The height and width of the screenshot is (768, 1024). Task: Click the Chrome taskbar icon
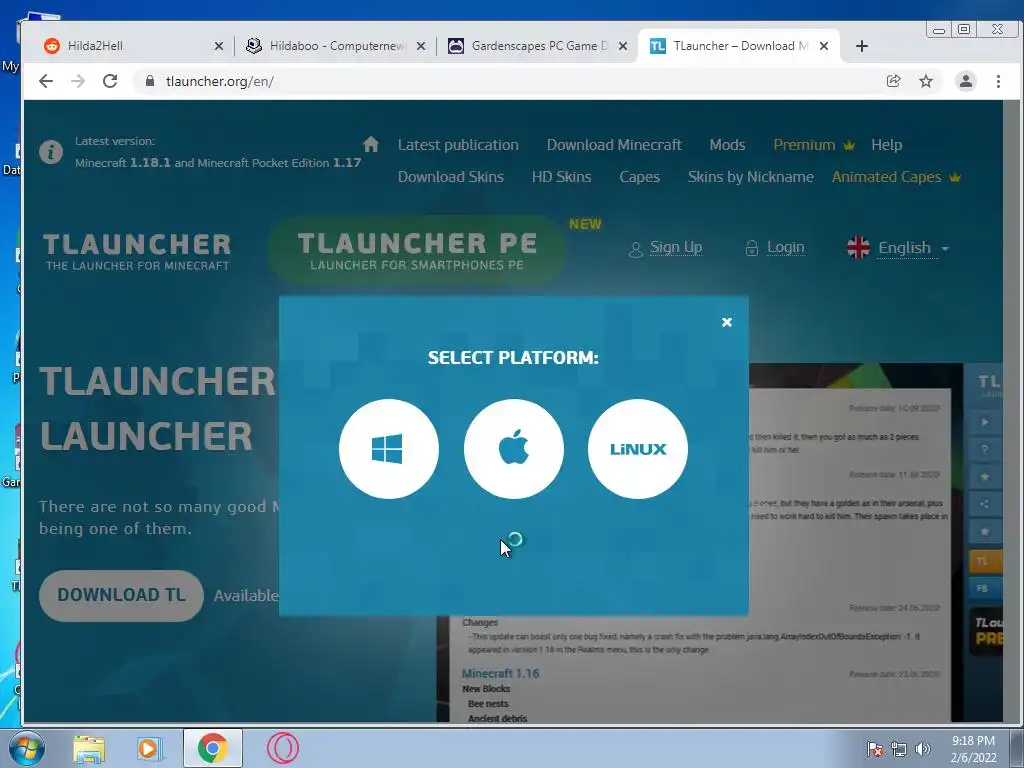tap(212, 748)
